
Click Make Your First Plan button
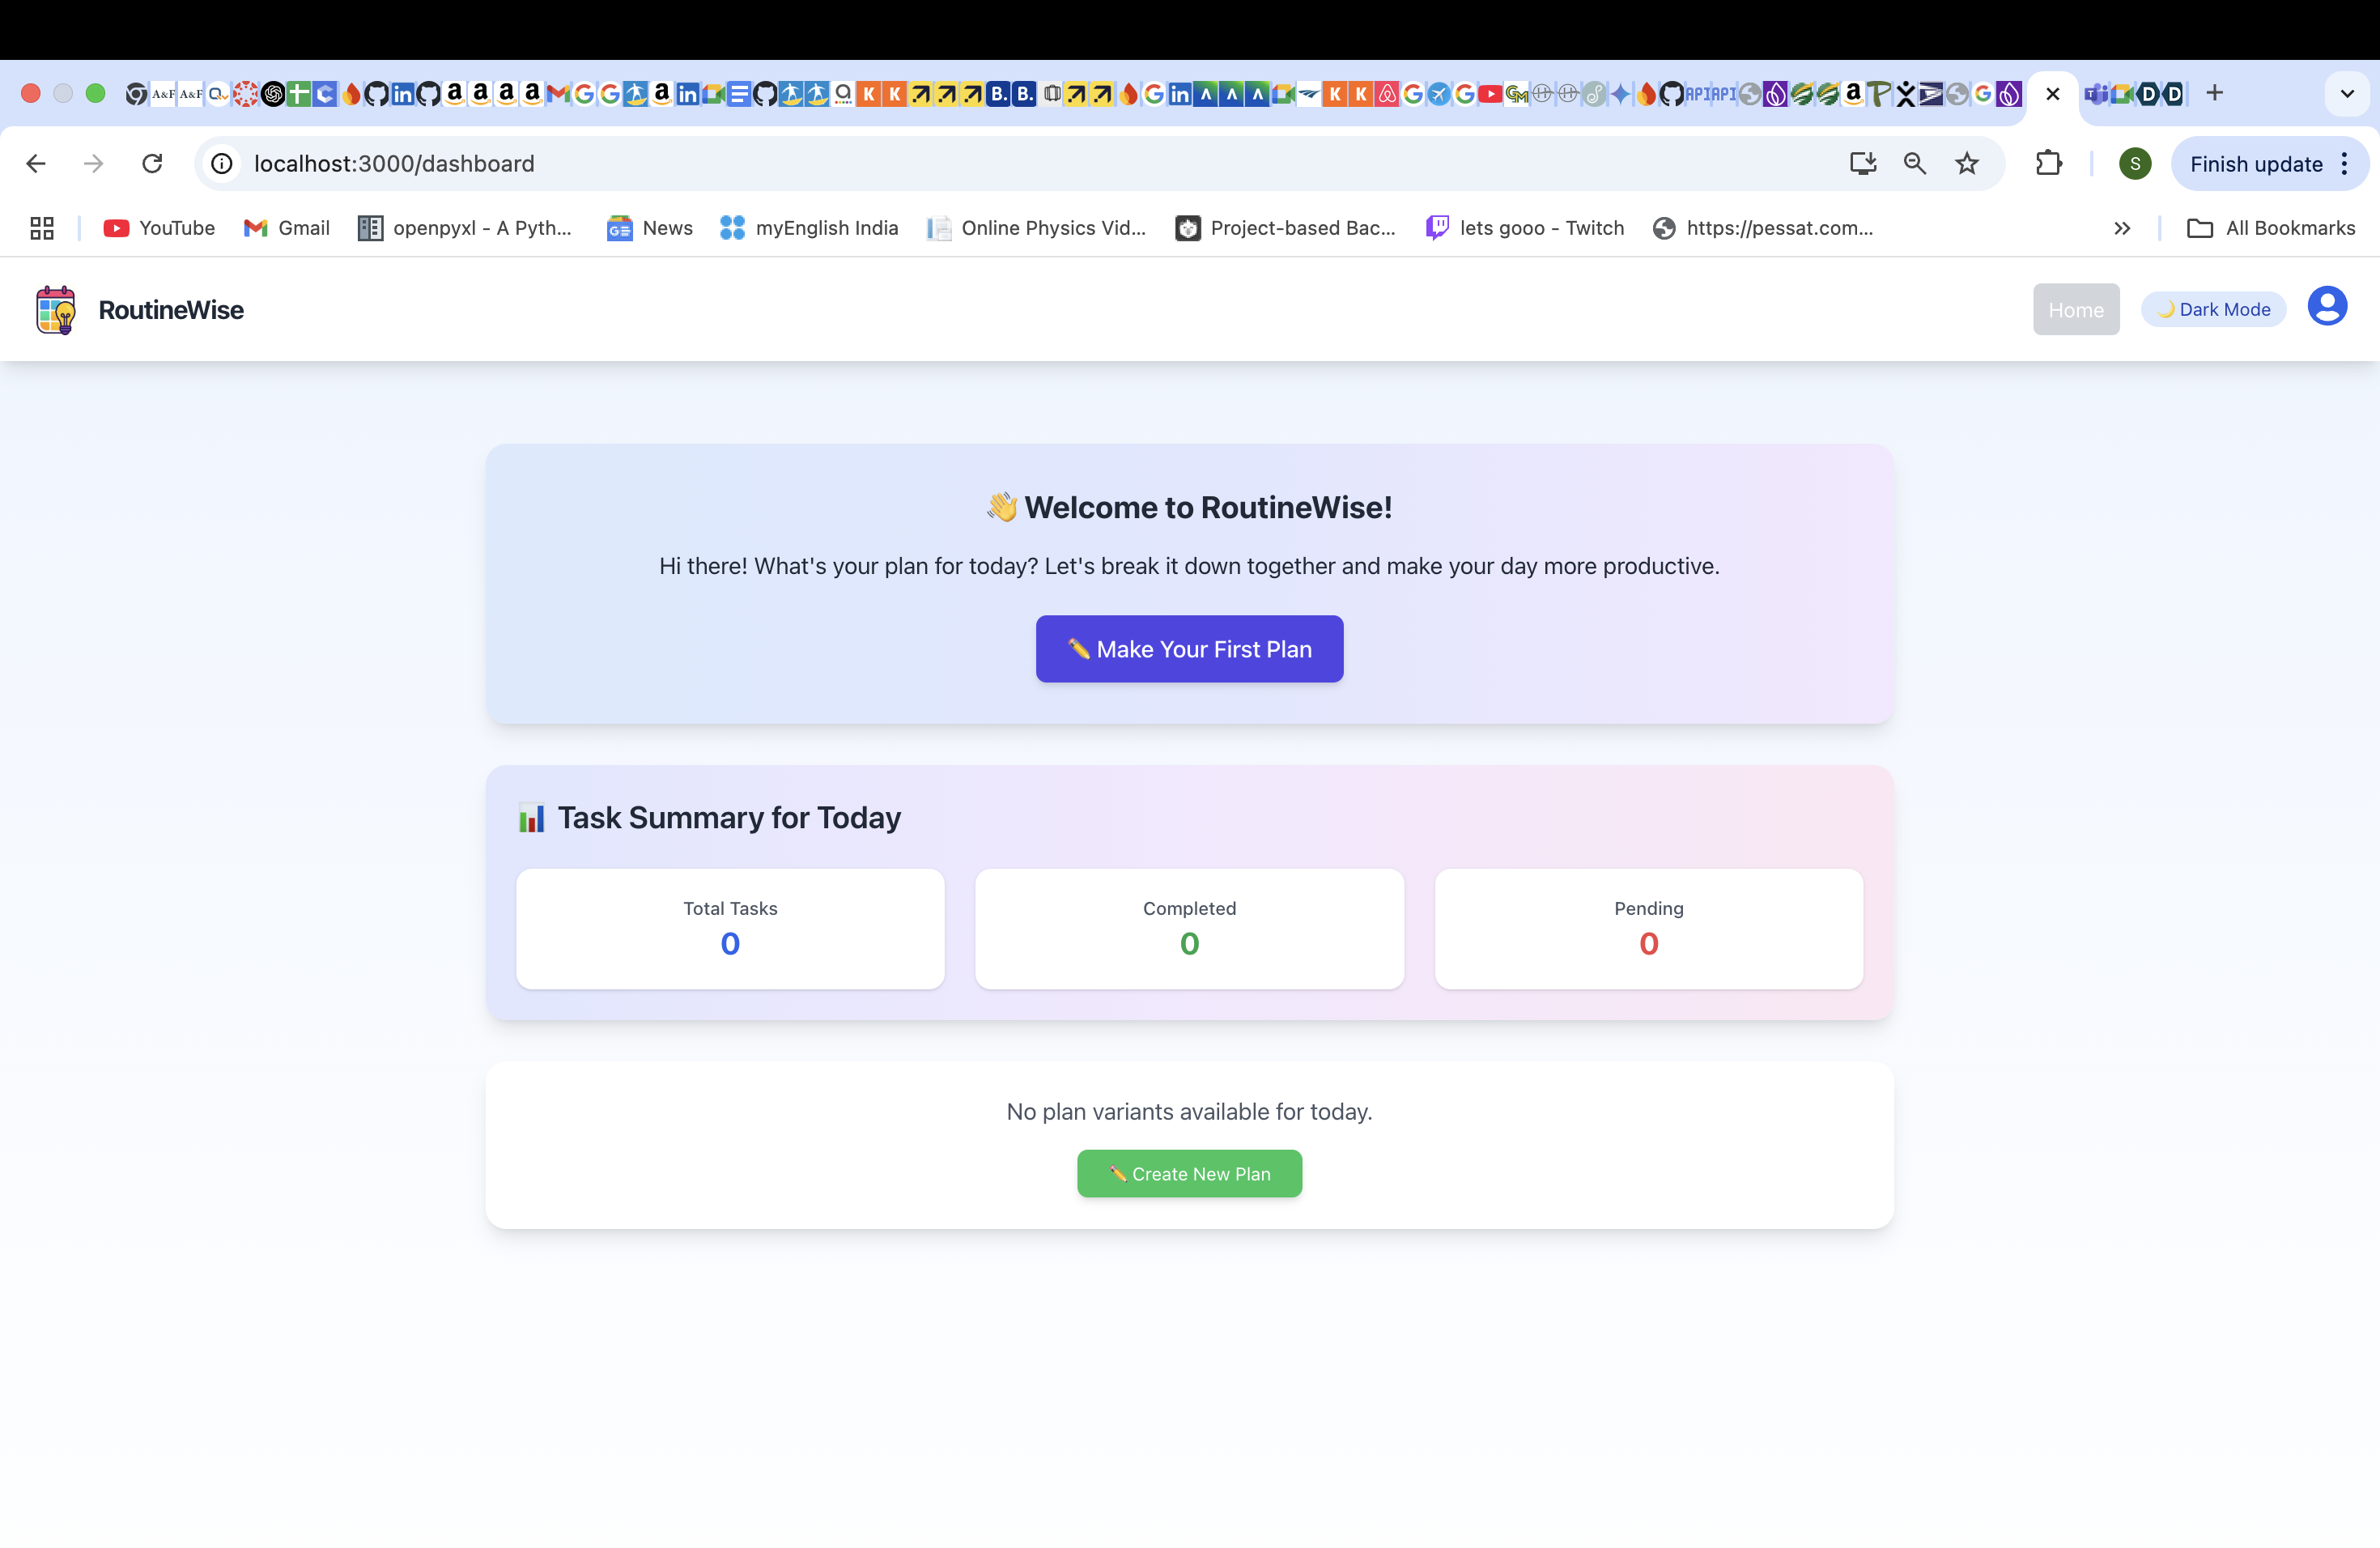pos(1189,649)
